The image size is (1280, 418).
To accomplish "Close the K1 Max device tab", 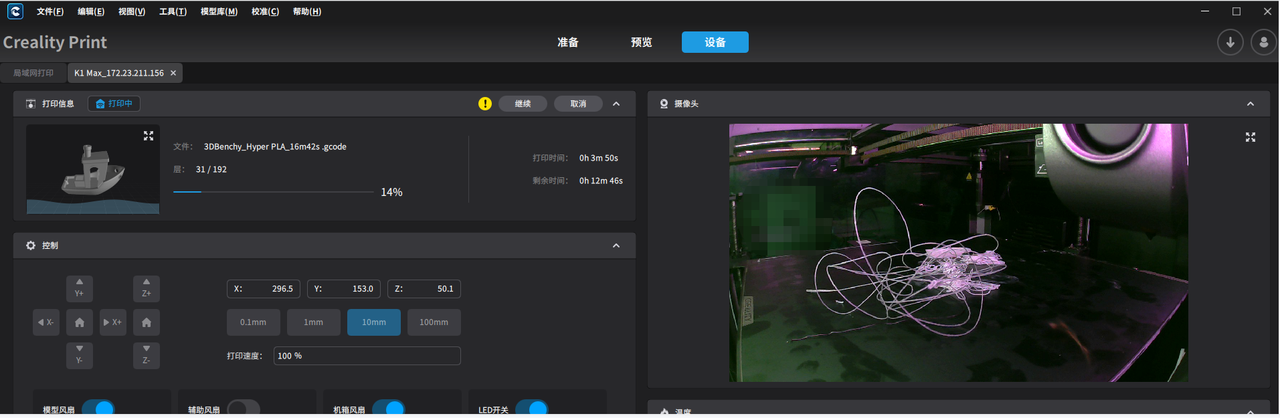I will [x=173, y=73].
